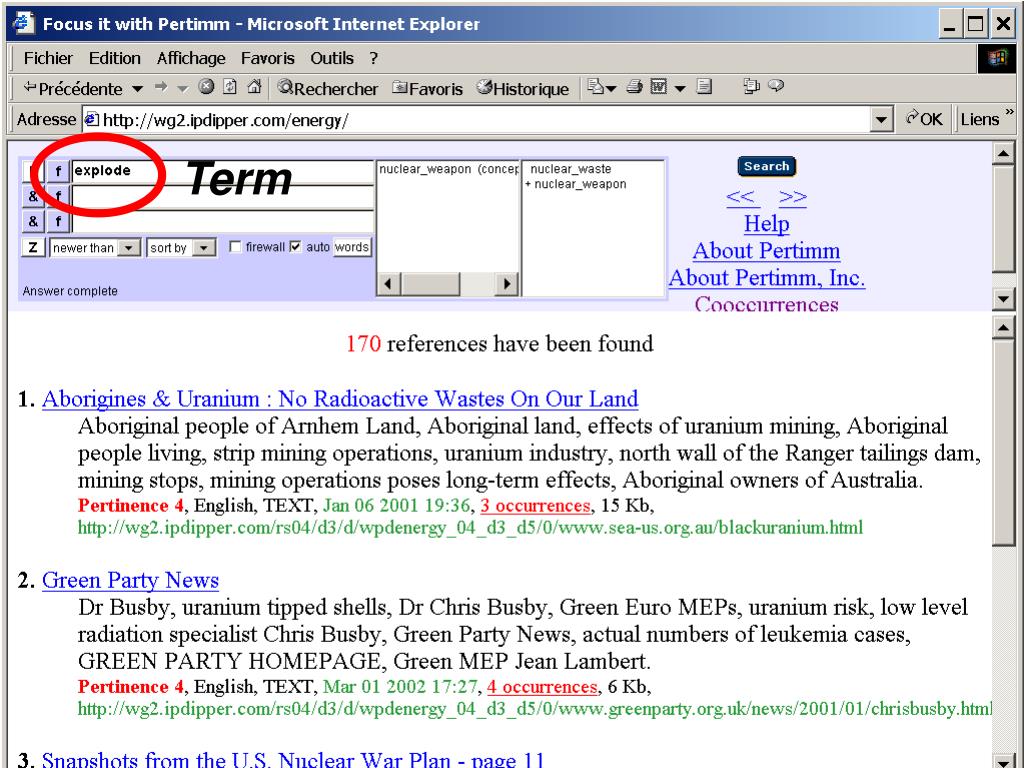
Task: Open the About Pertimm link
Action: pos(767,250)
